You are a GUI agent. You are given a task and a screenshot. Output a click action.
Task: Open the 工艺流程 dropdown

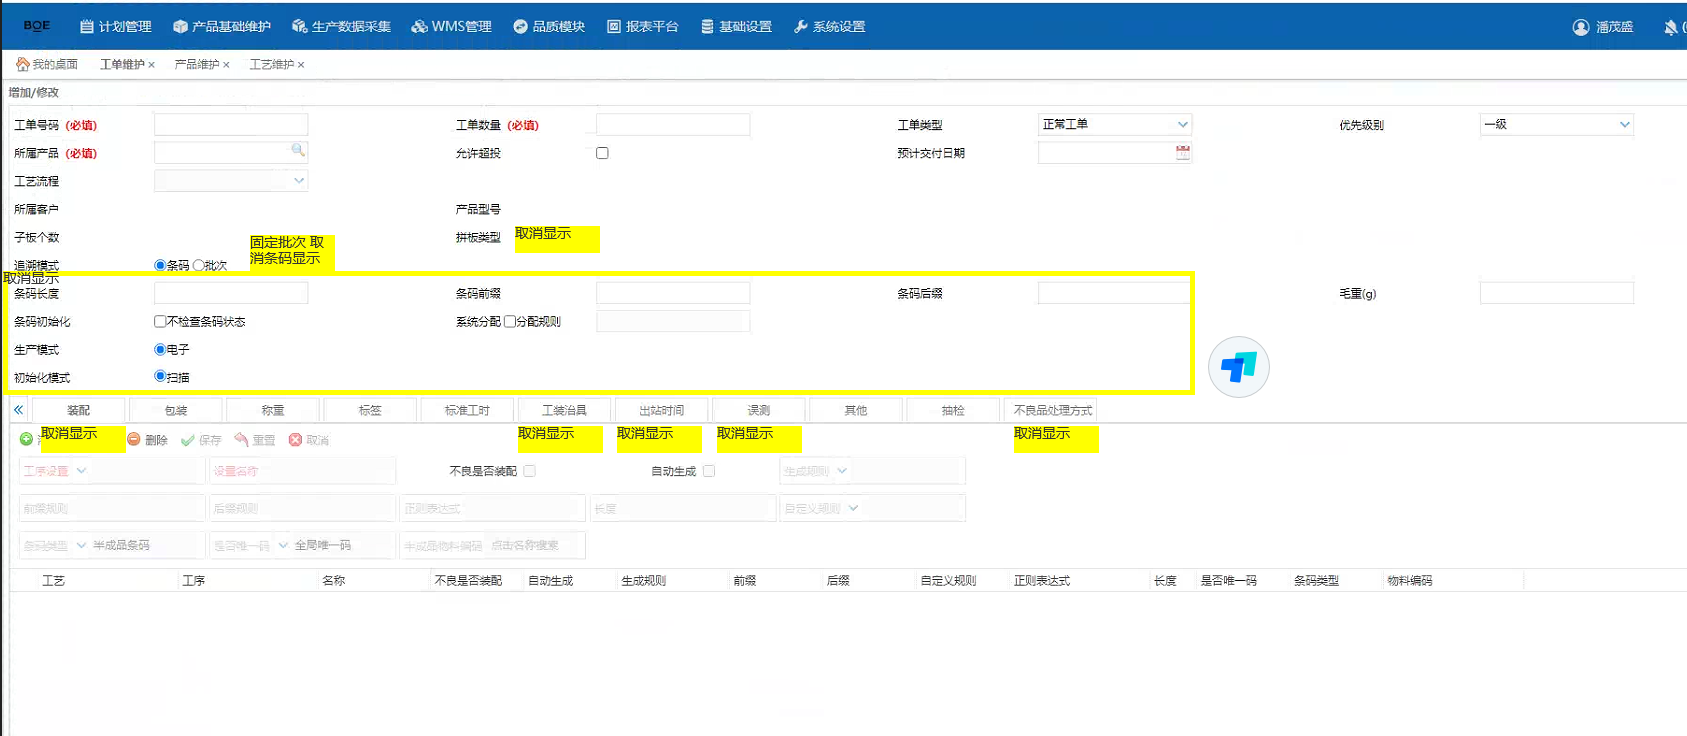tap(299, 181)
